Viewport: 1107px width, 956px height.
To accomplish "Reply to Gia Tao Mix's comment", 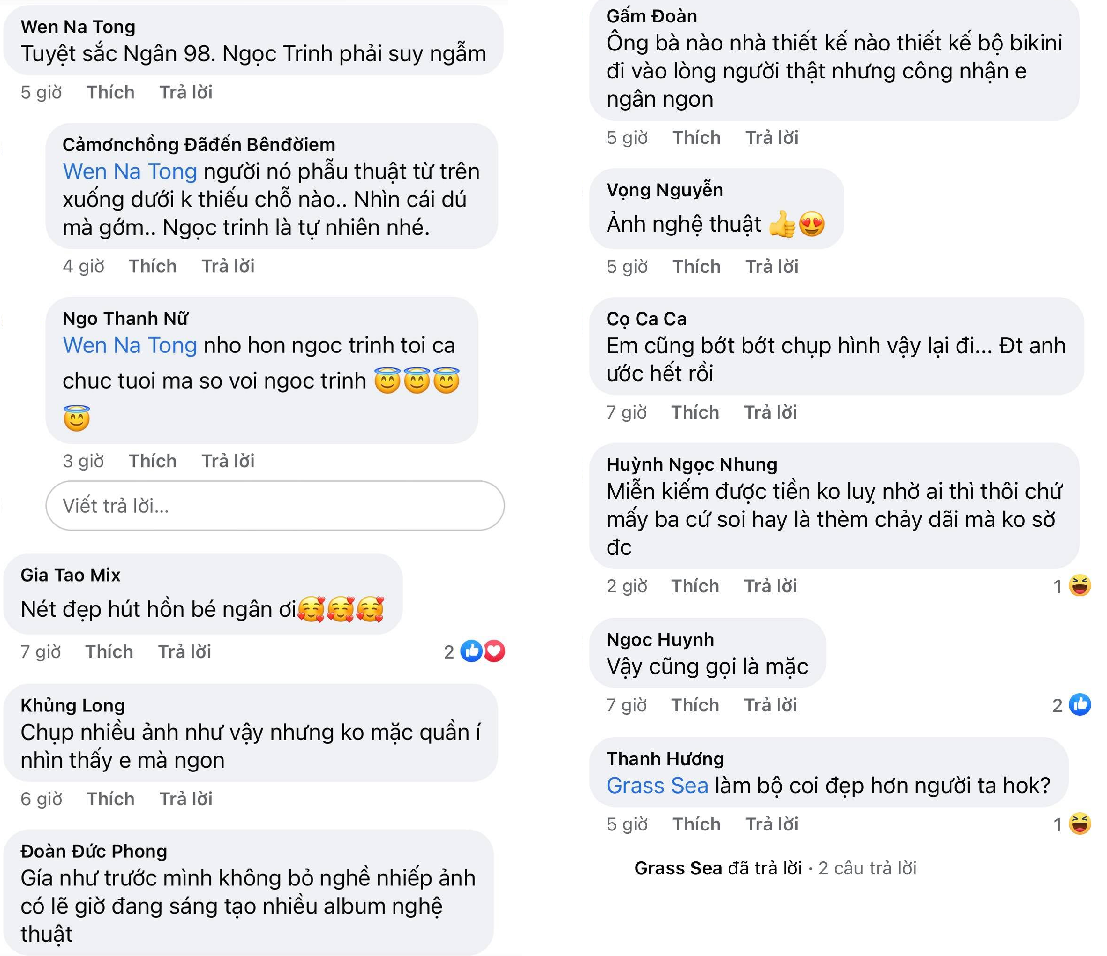I will pos(184,652).
